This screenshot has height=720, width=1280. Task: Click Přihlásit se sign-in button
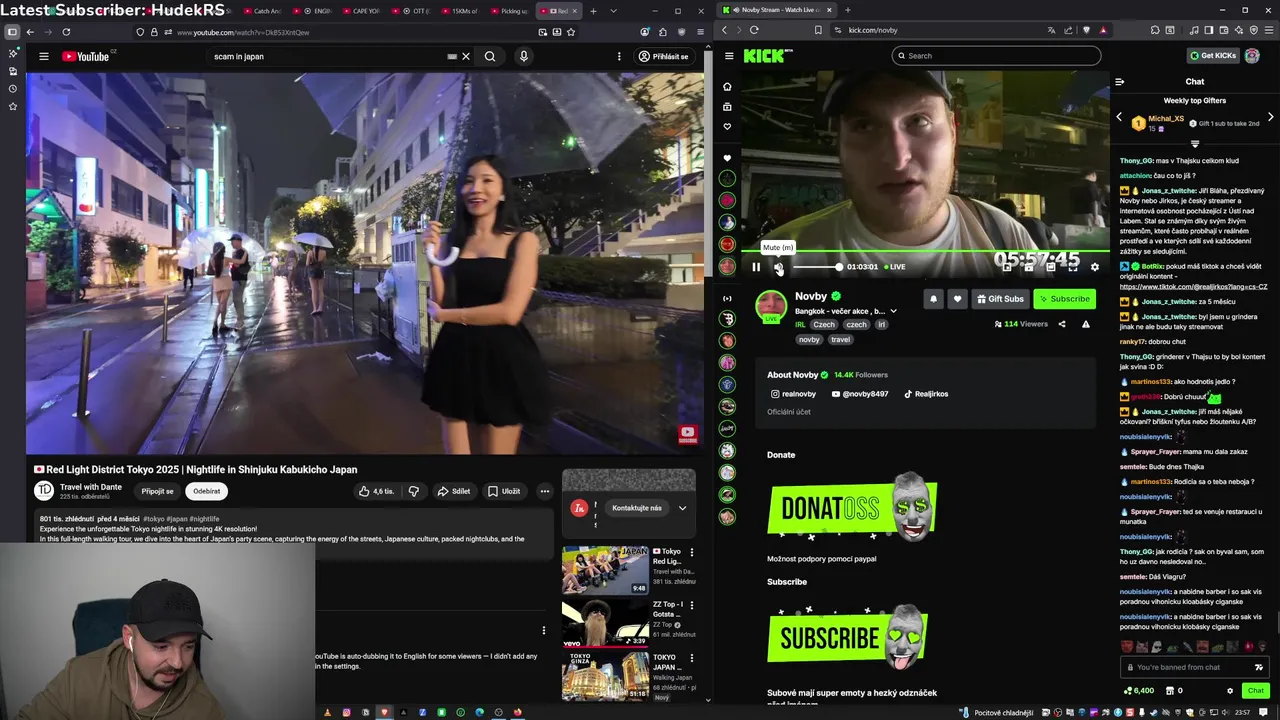(664, 56)
